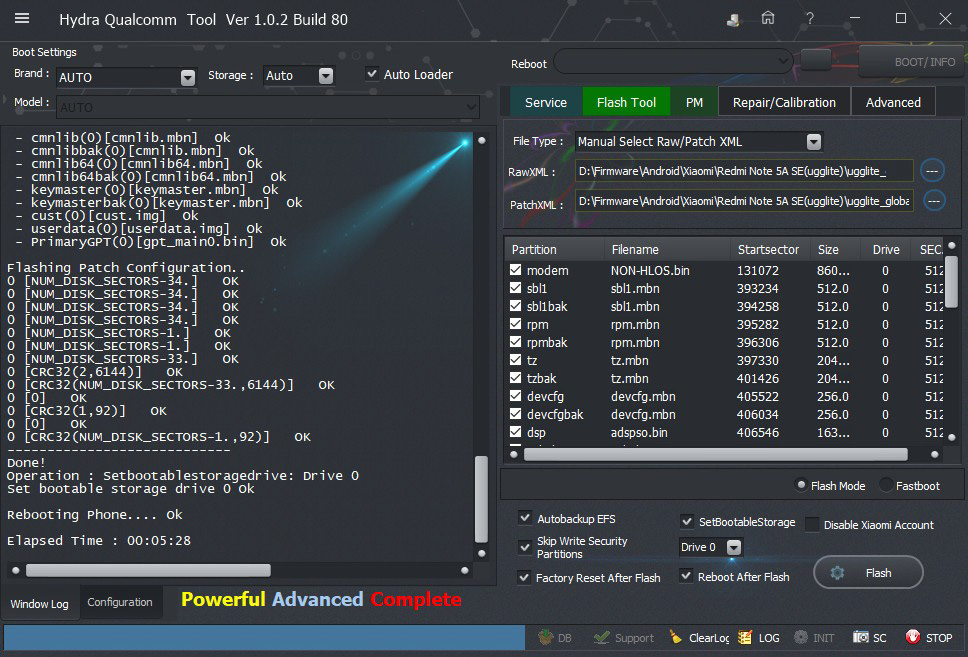Expand the Brand dropdown
The height and width of the screenshot is (657, 968).
pos(188,77)
